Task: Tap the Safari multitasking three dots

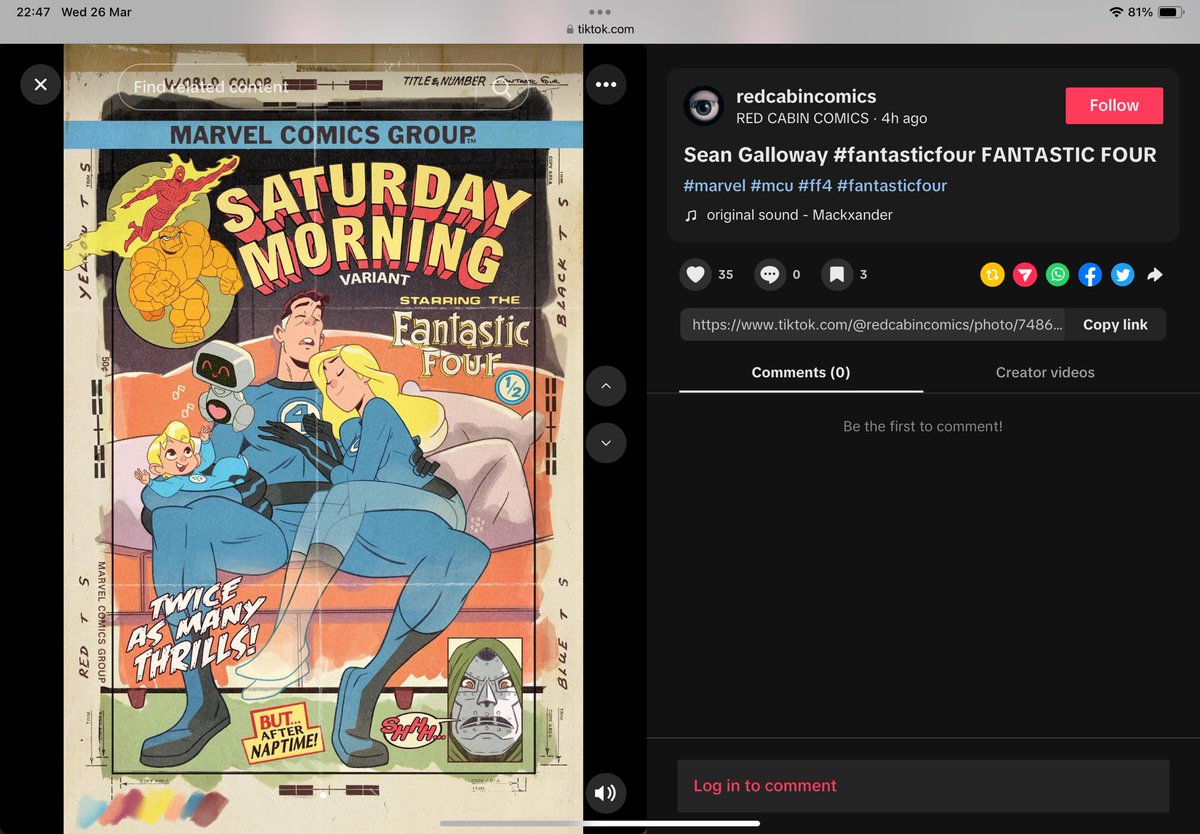Action: point(600,12)
